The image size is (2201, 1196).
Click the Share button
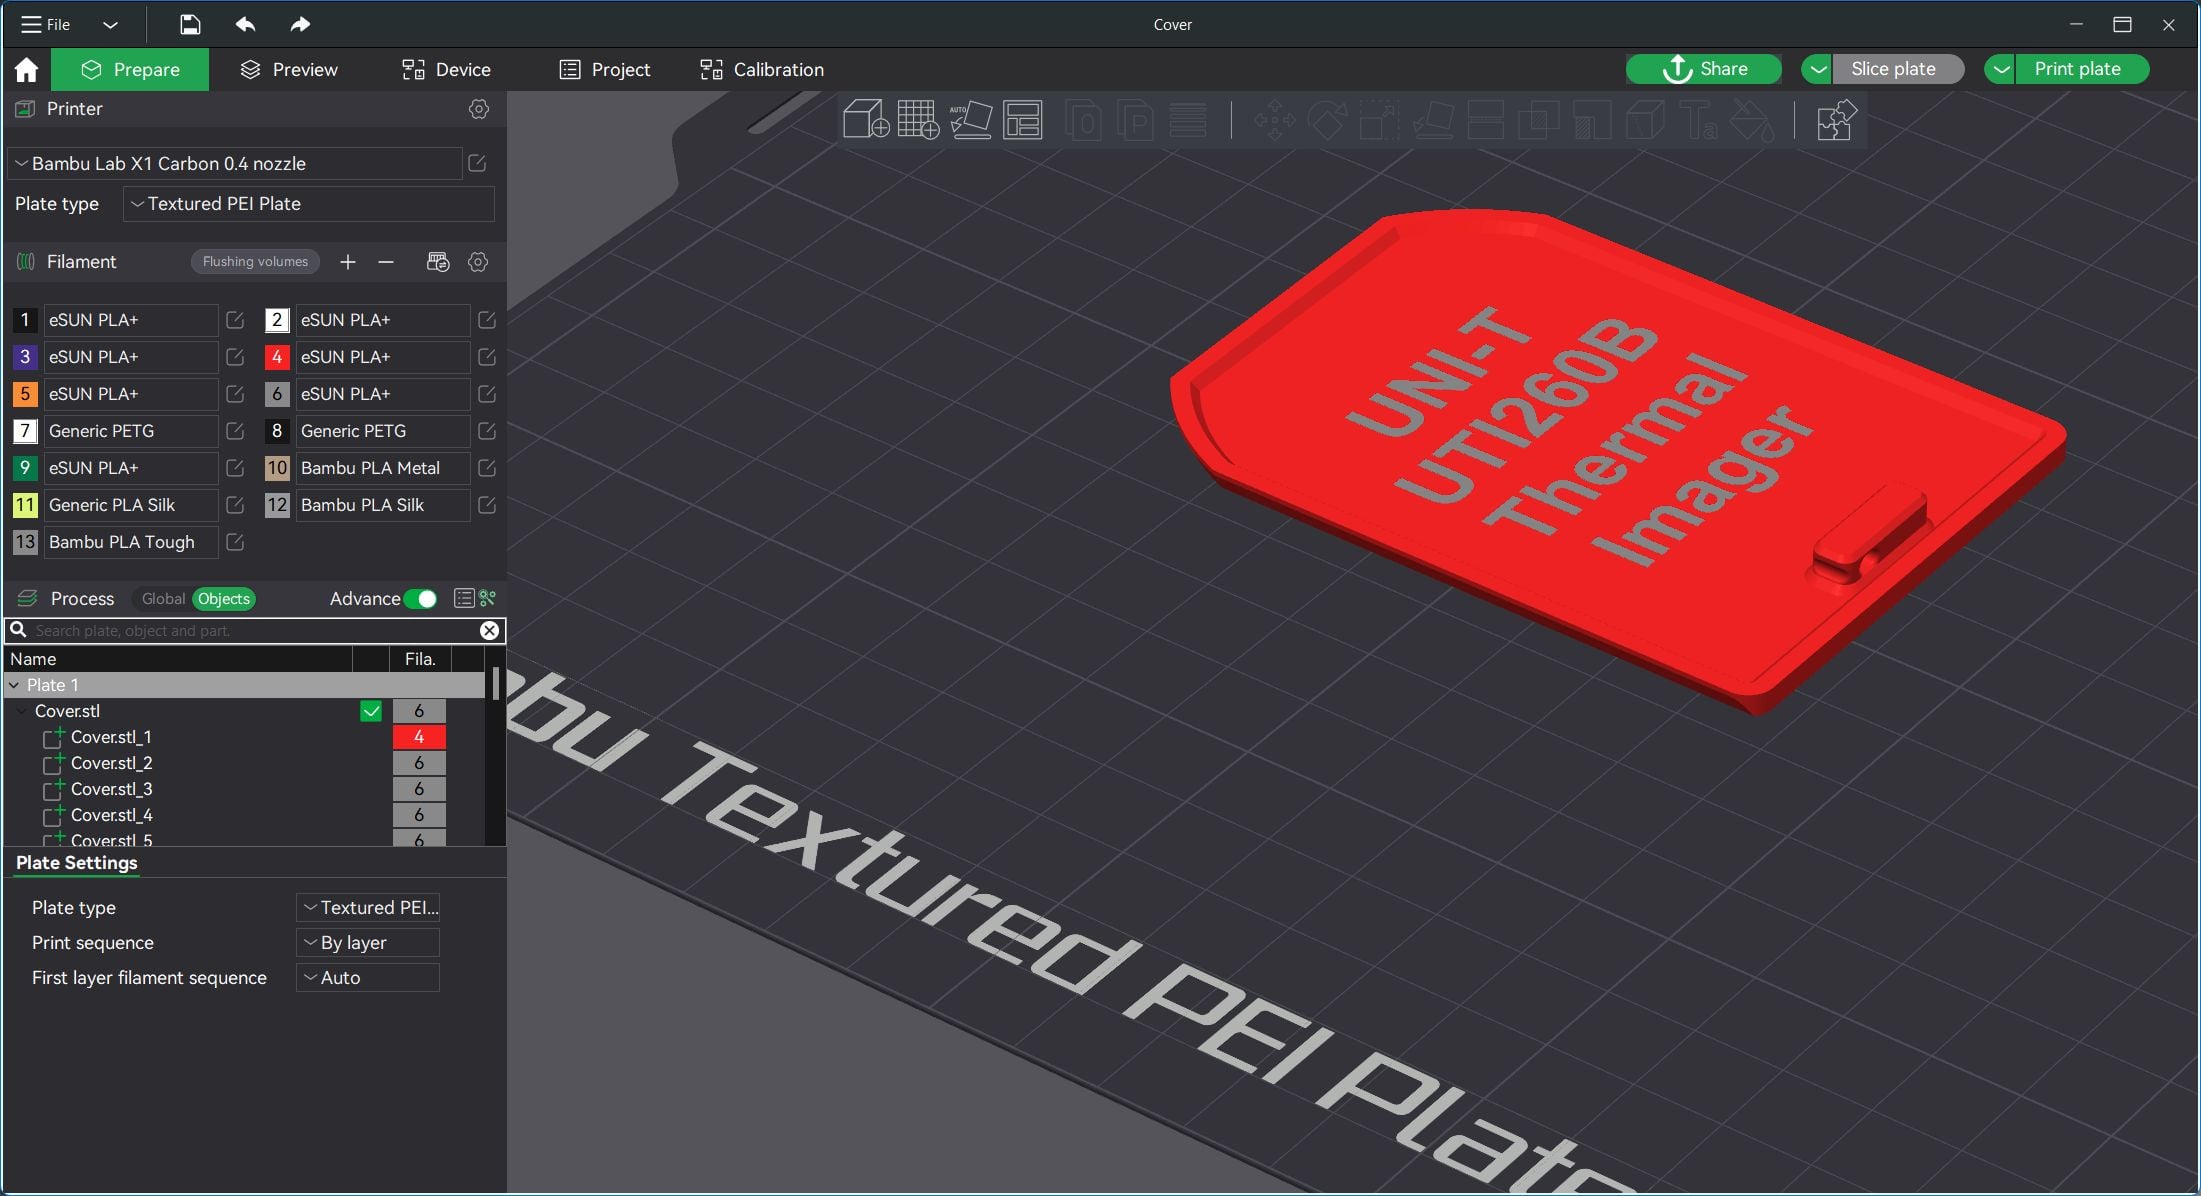click(1704, 69)
